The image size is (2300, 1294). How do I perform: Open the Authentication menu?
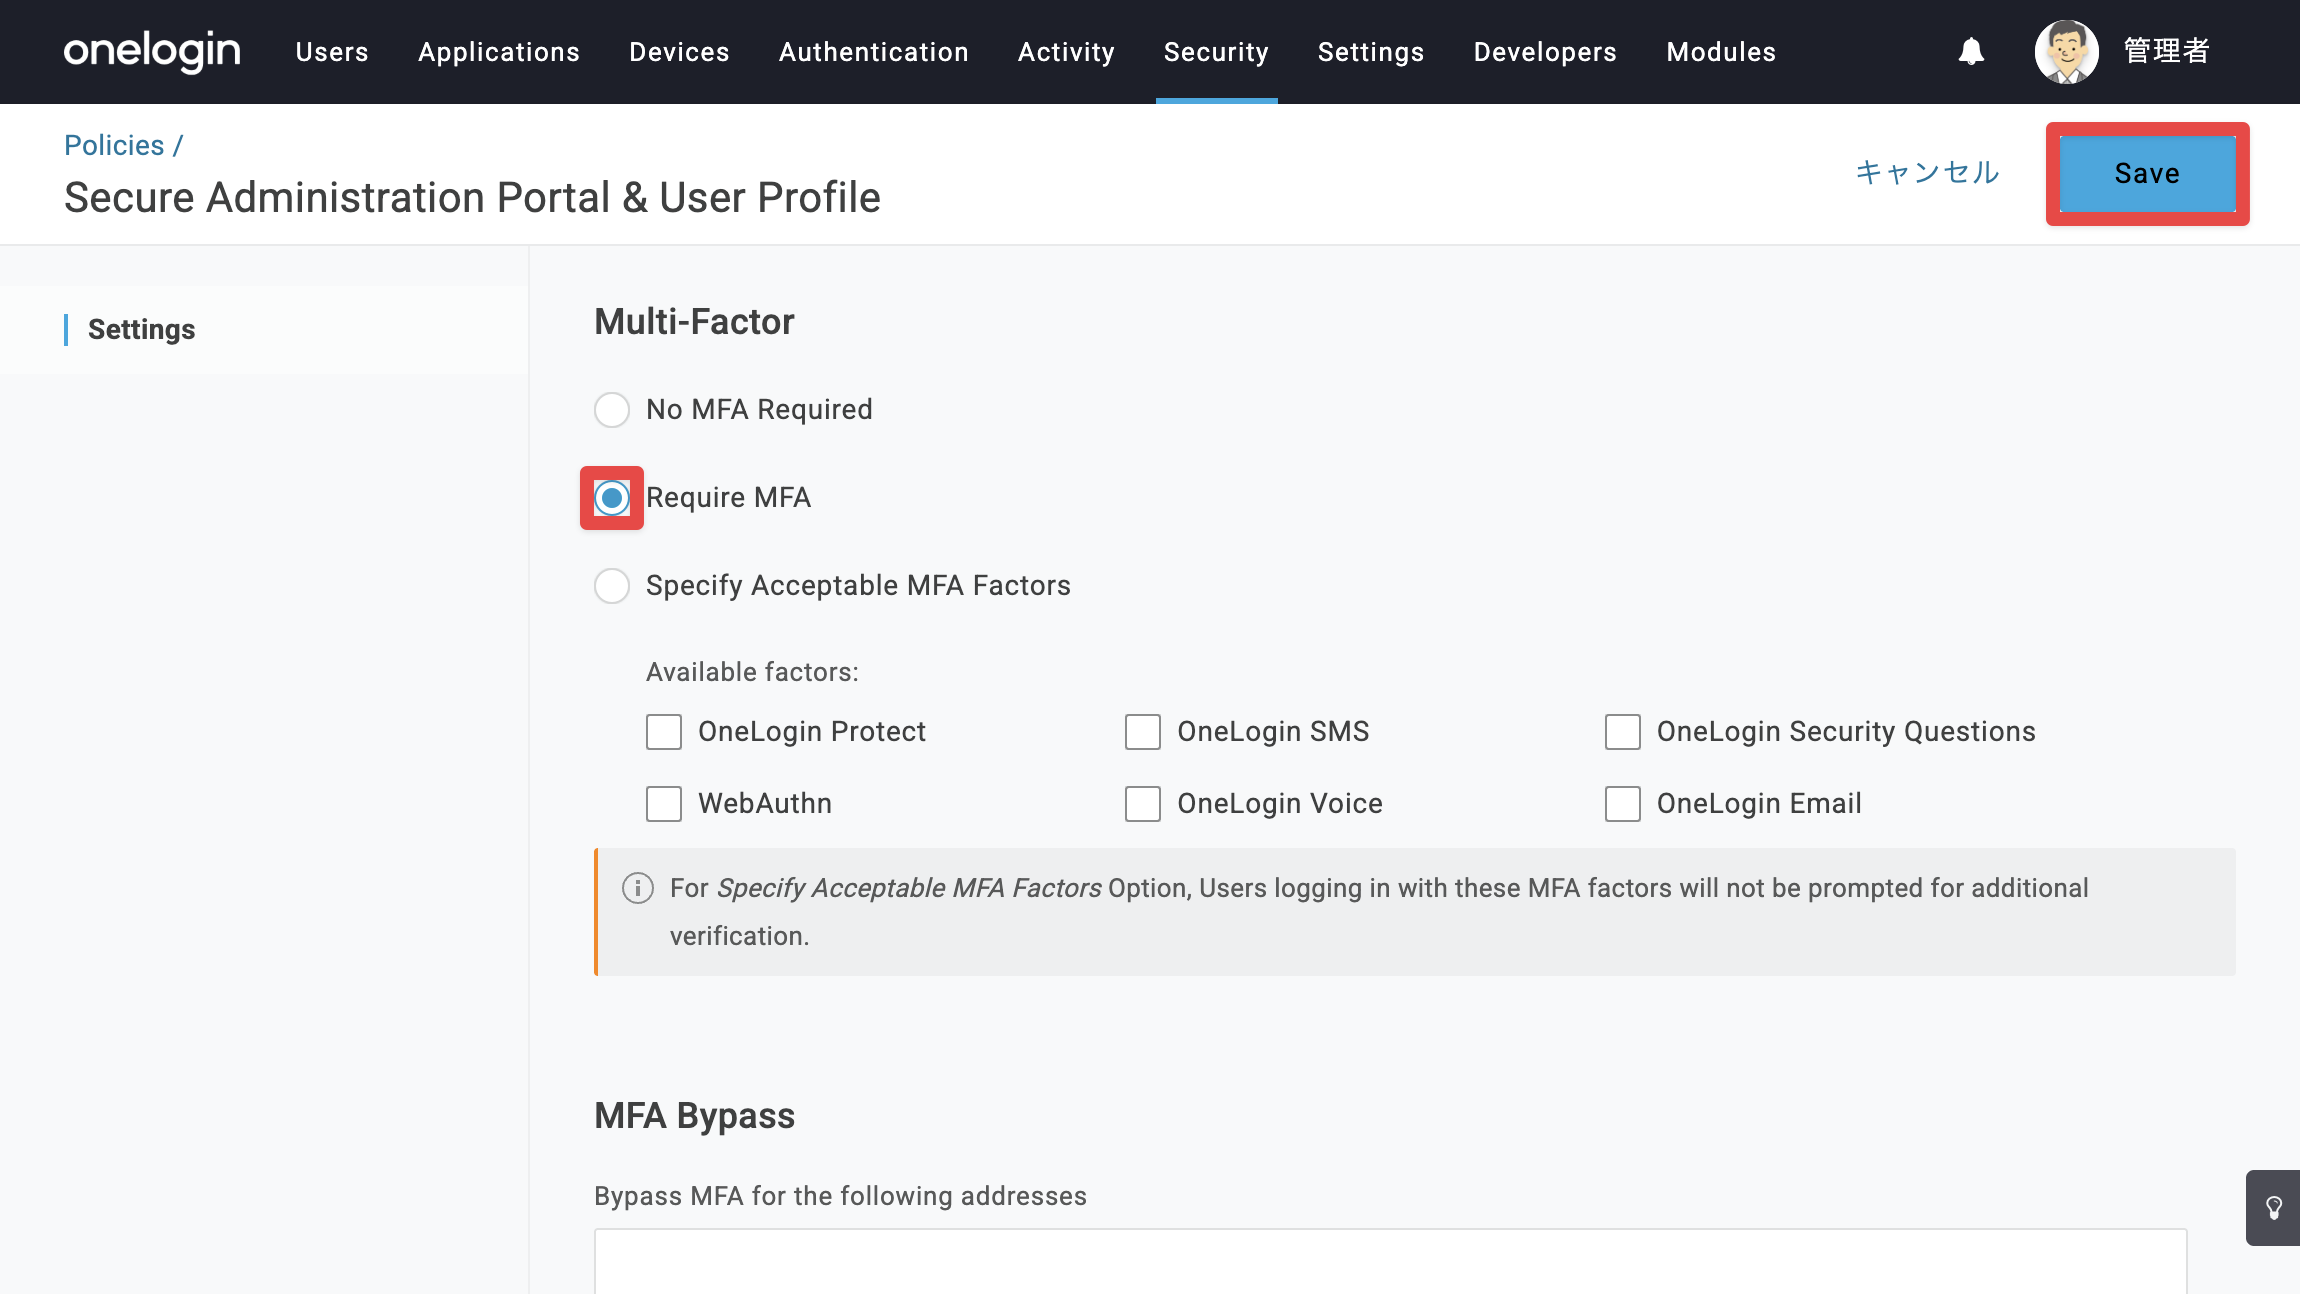pos(874,52)
